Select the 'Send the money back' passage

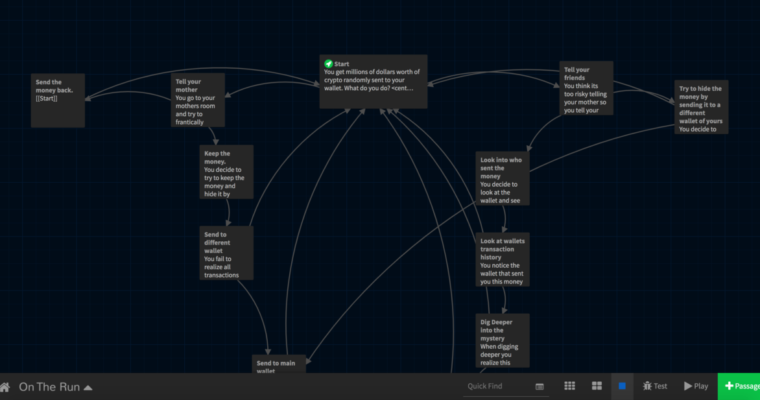tap(58, 100)
